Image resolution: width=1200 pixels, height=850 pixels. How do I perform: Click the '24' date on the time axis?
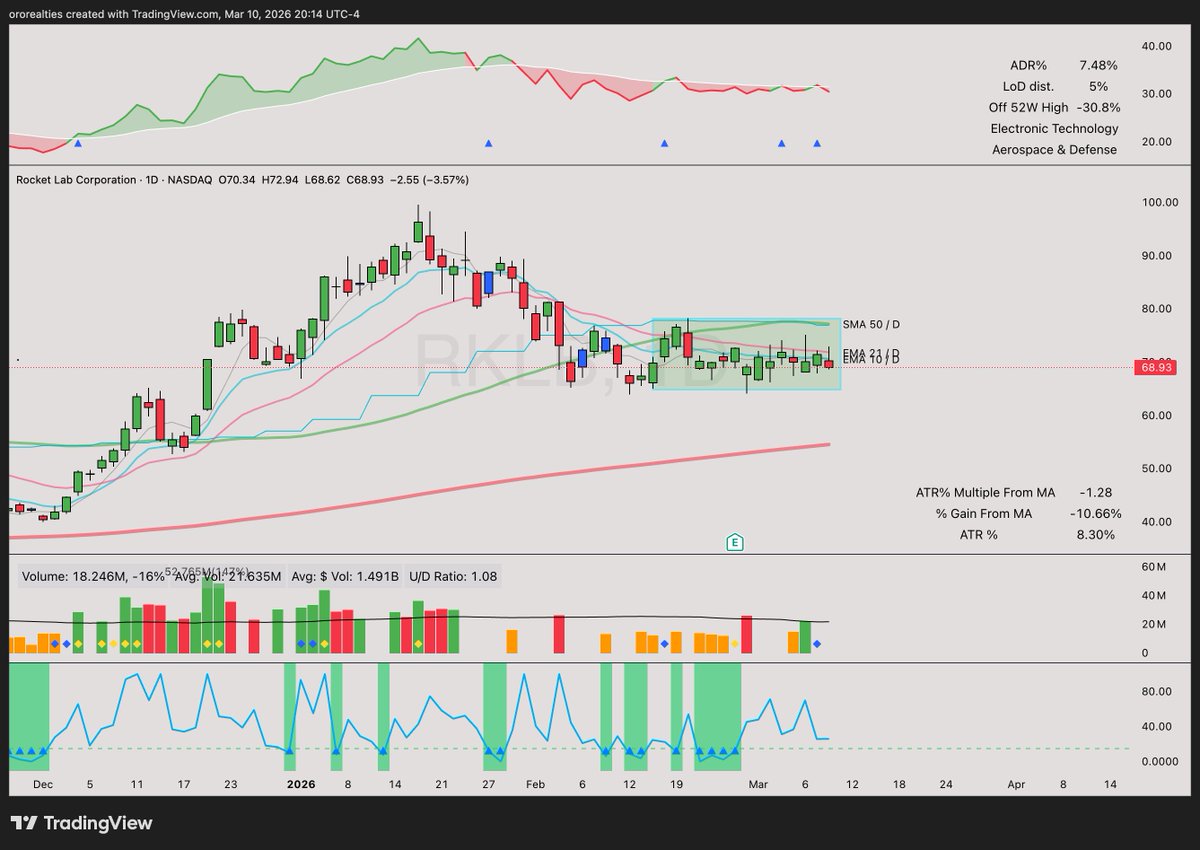pos(946,785)
